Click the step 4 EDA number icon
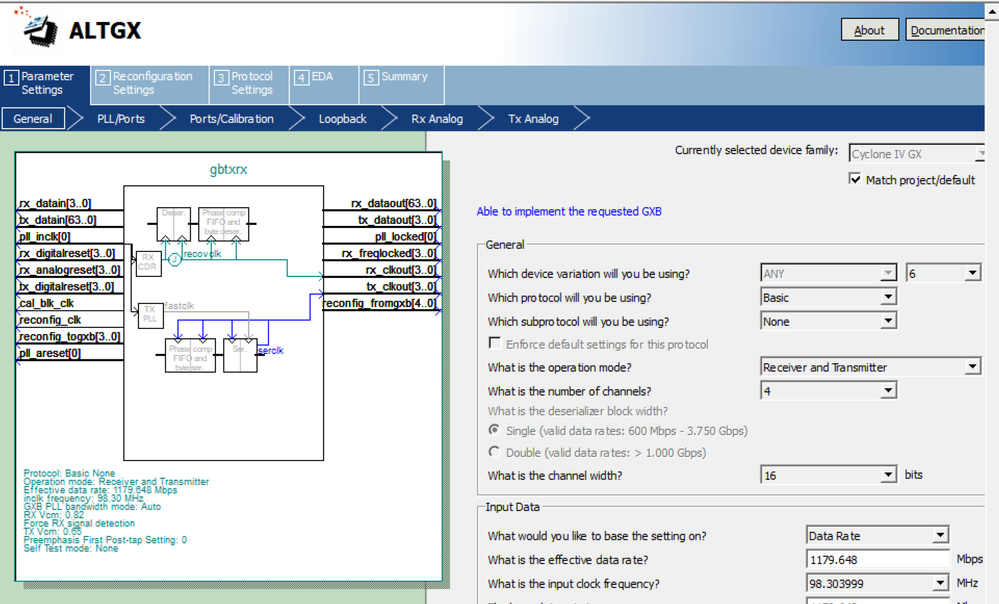 [301, 78]
